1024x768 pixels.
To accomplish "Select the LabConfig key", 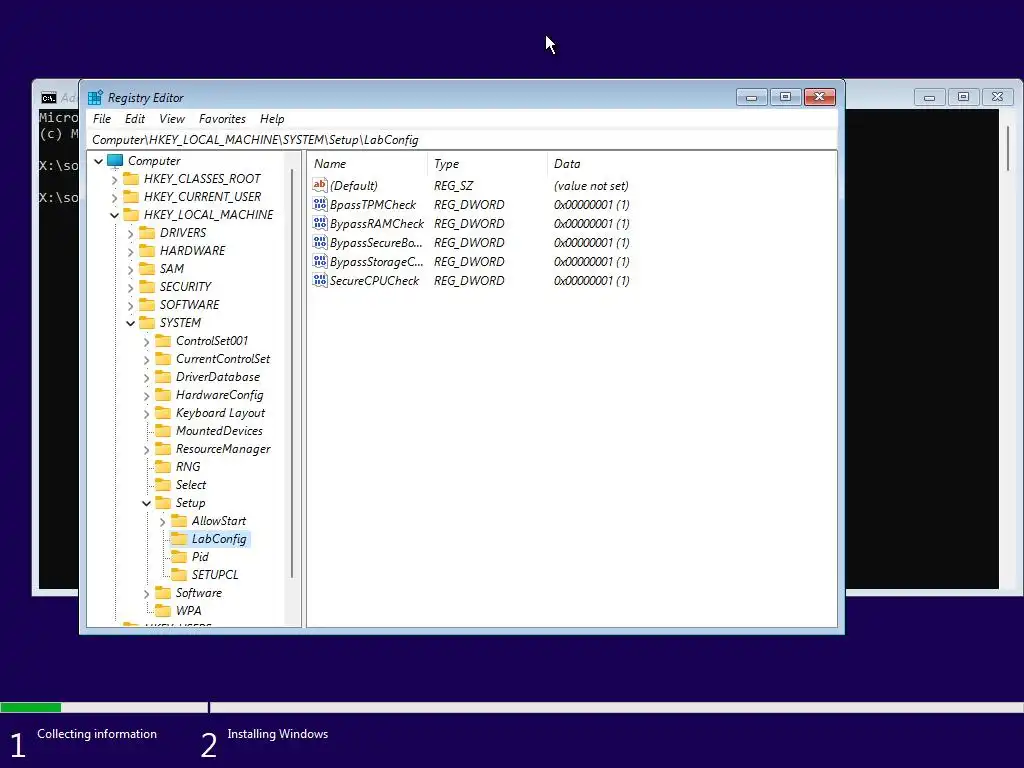I will [x=219, y=539].
